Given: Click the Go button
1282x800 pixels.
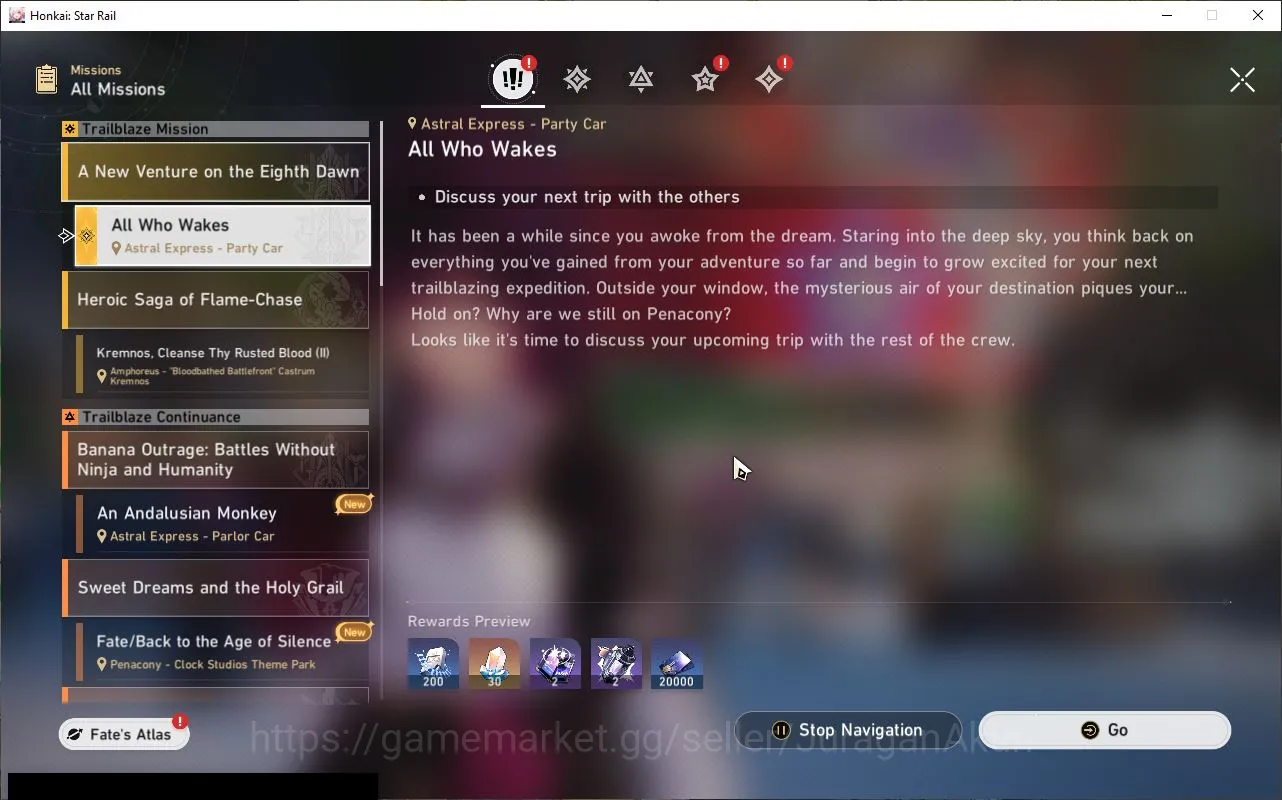Looking at the screenshot, I should [x=1104, y=730].
